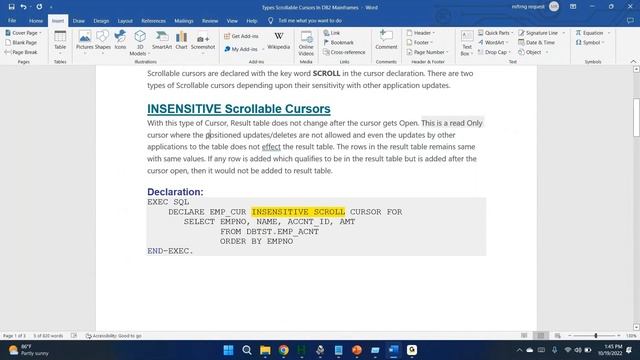This screenshot has width=640, height=360.
Task: Open Chrome from the taskbar
Action: pyautogui.click(x=283, y=350)
